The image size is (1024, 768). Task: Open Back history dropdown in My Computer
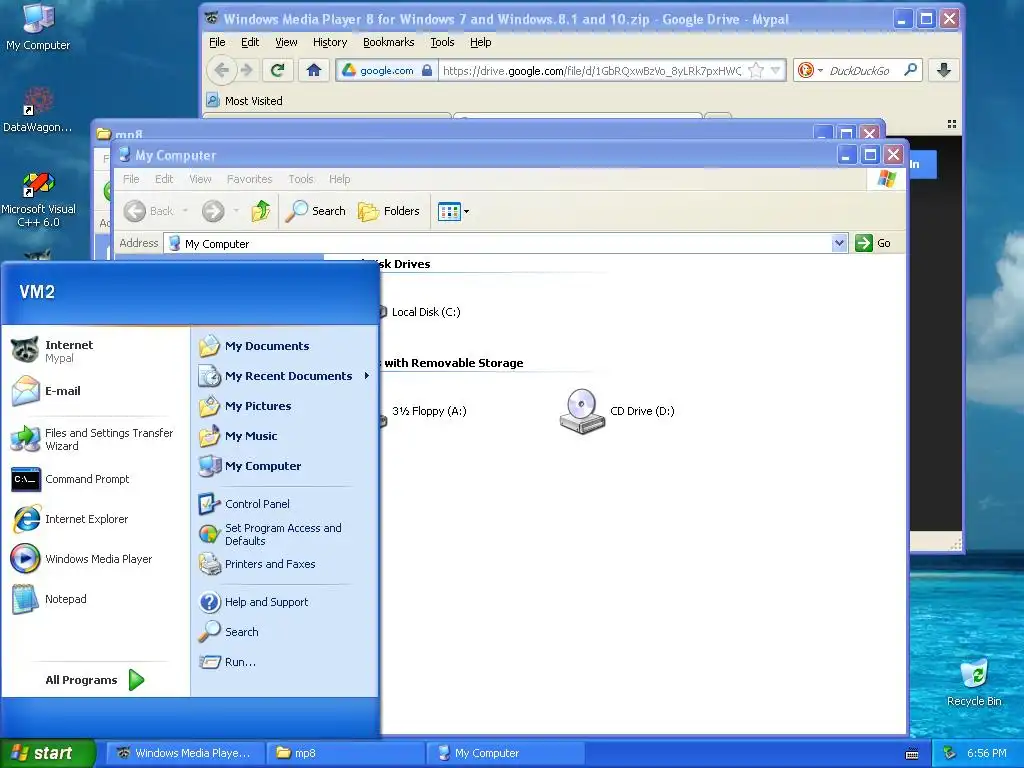[185, 211]
